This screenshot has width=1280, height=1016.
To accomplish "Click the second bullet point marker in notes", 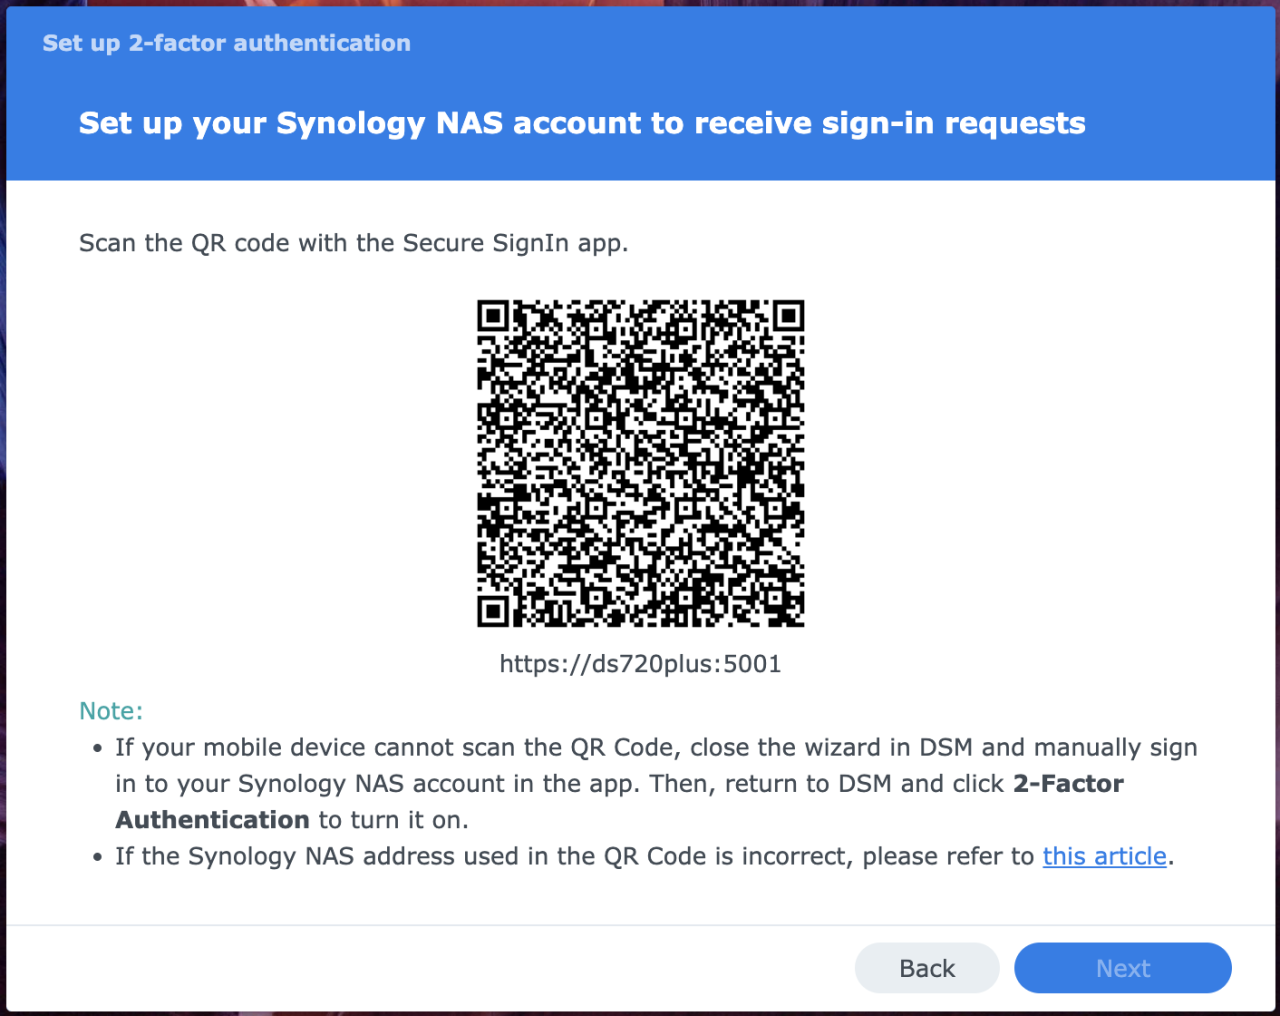I will [97, 858].
